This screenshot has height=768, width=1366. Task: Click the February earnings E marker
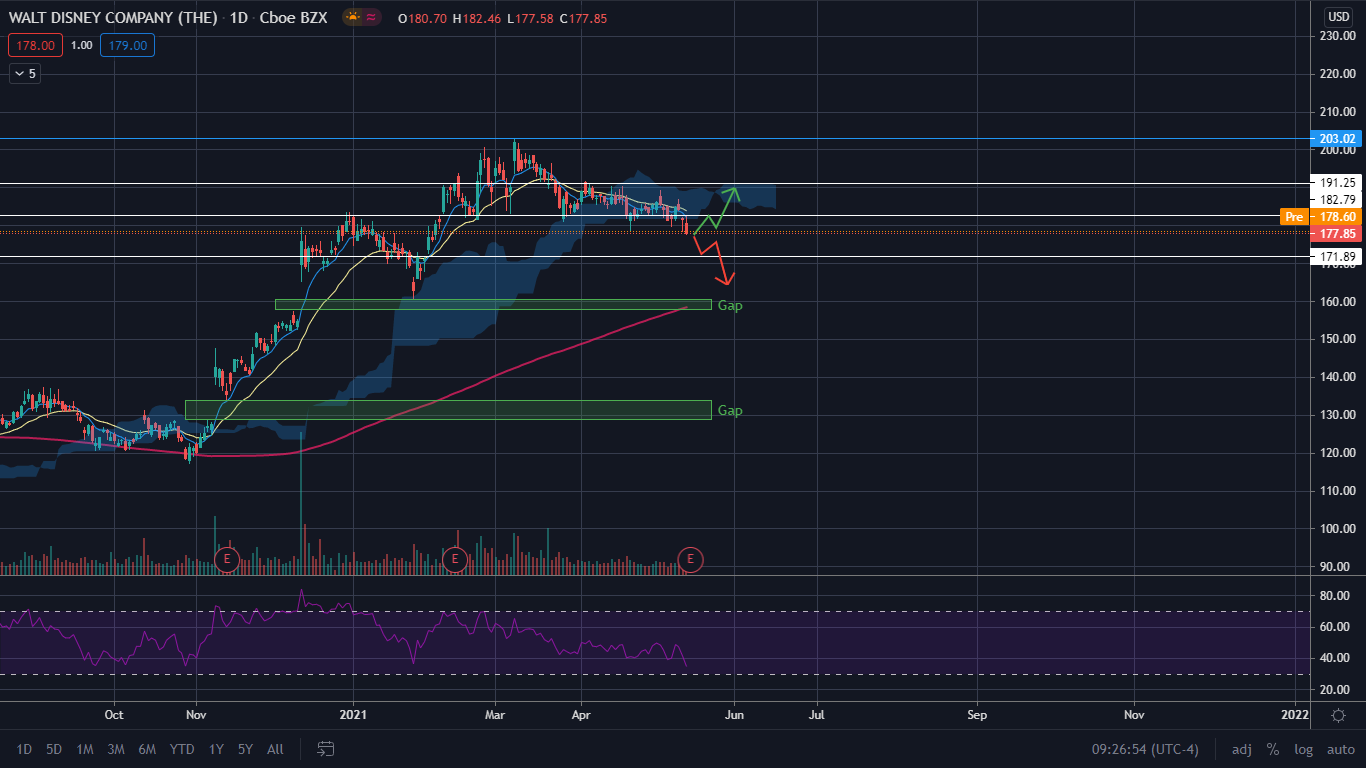[x=455, y=558]
